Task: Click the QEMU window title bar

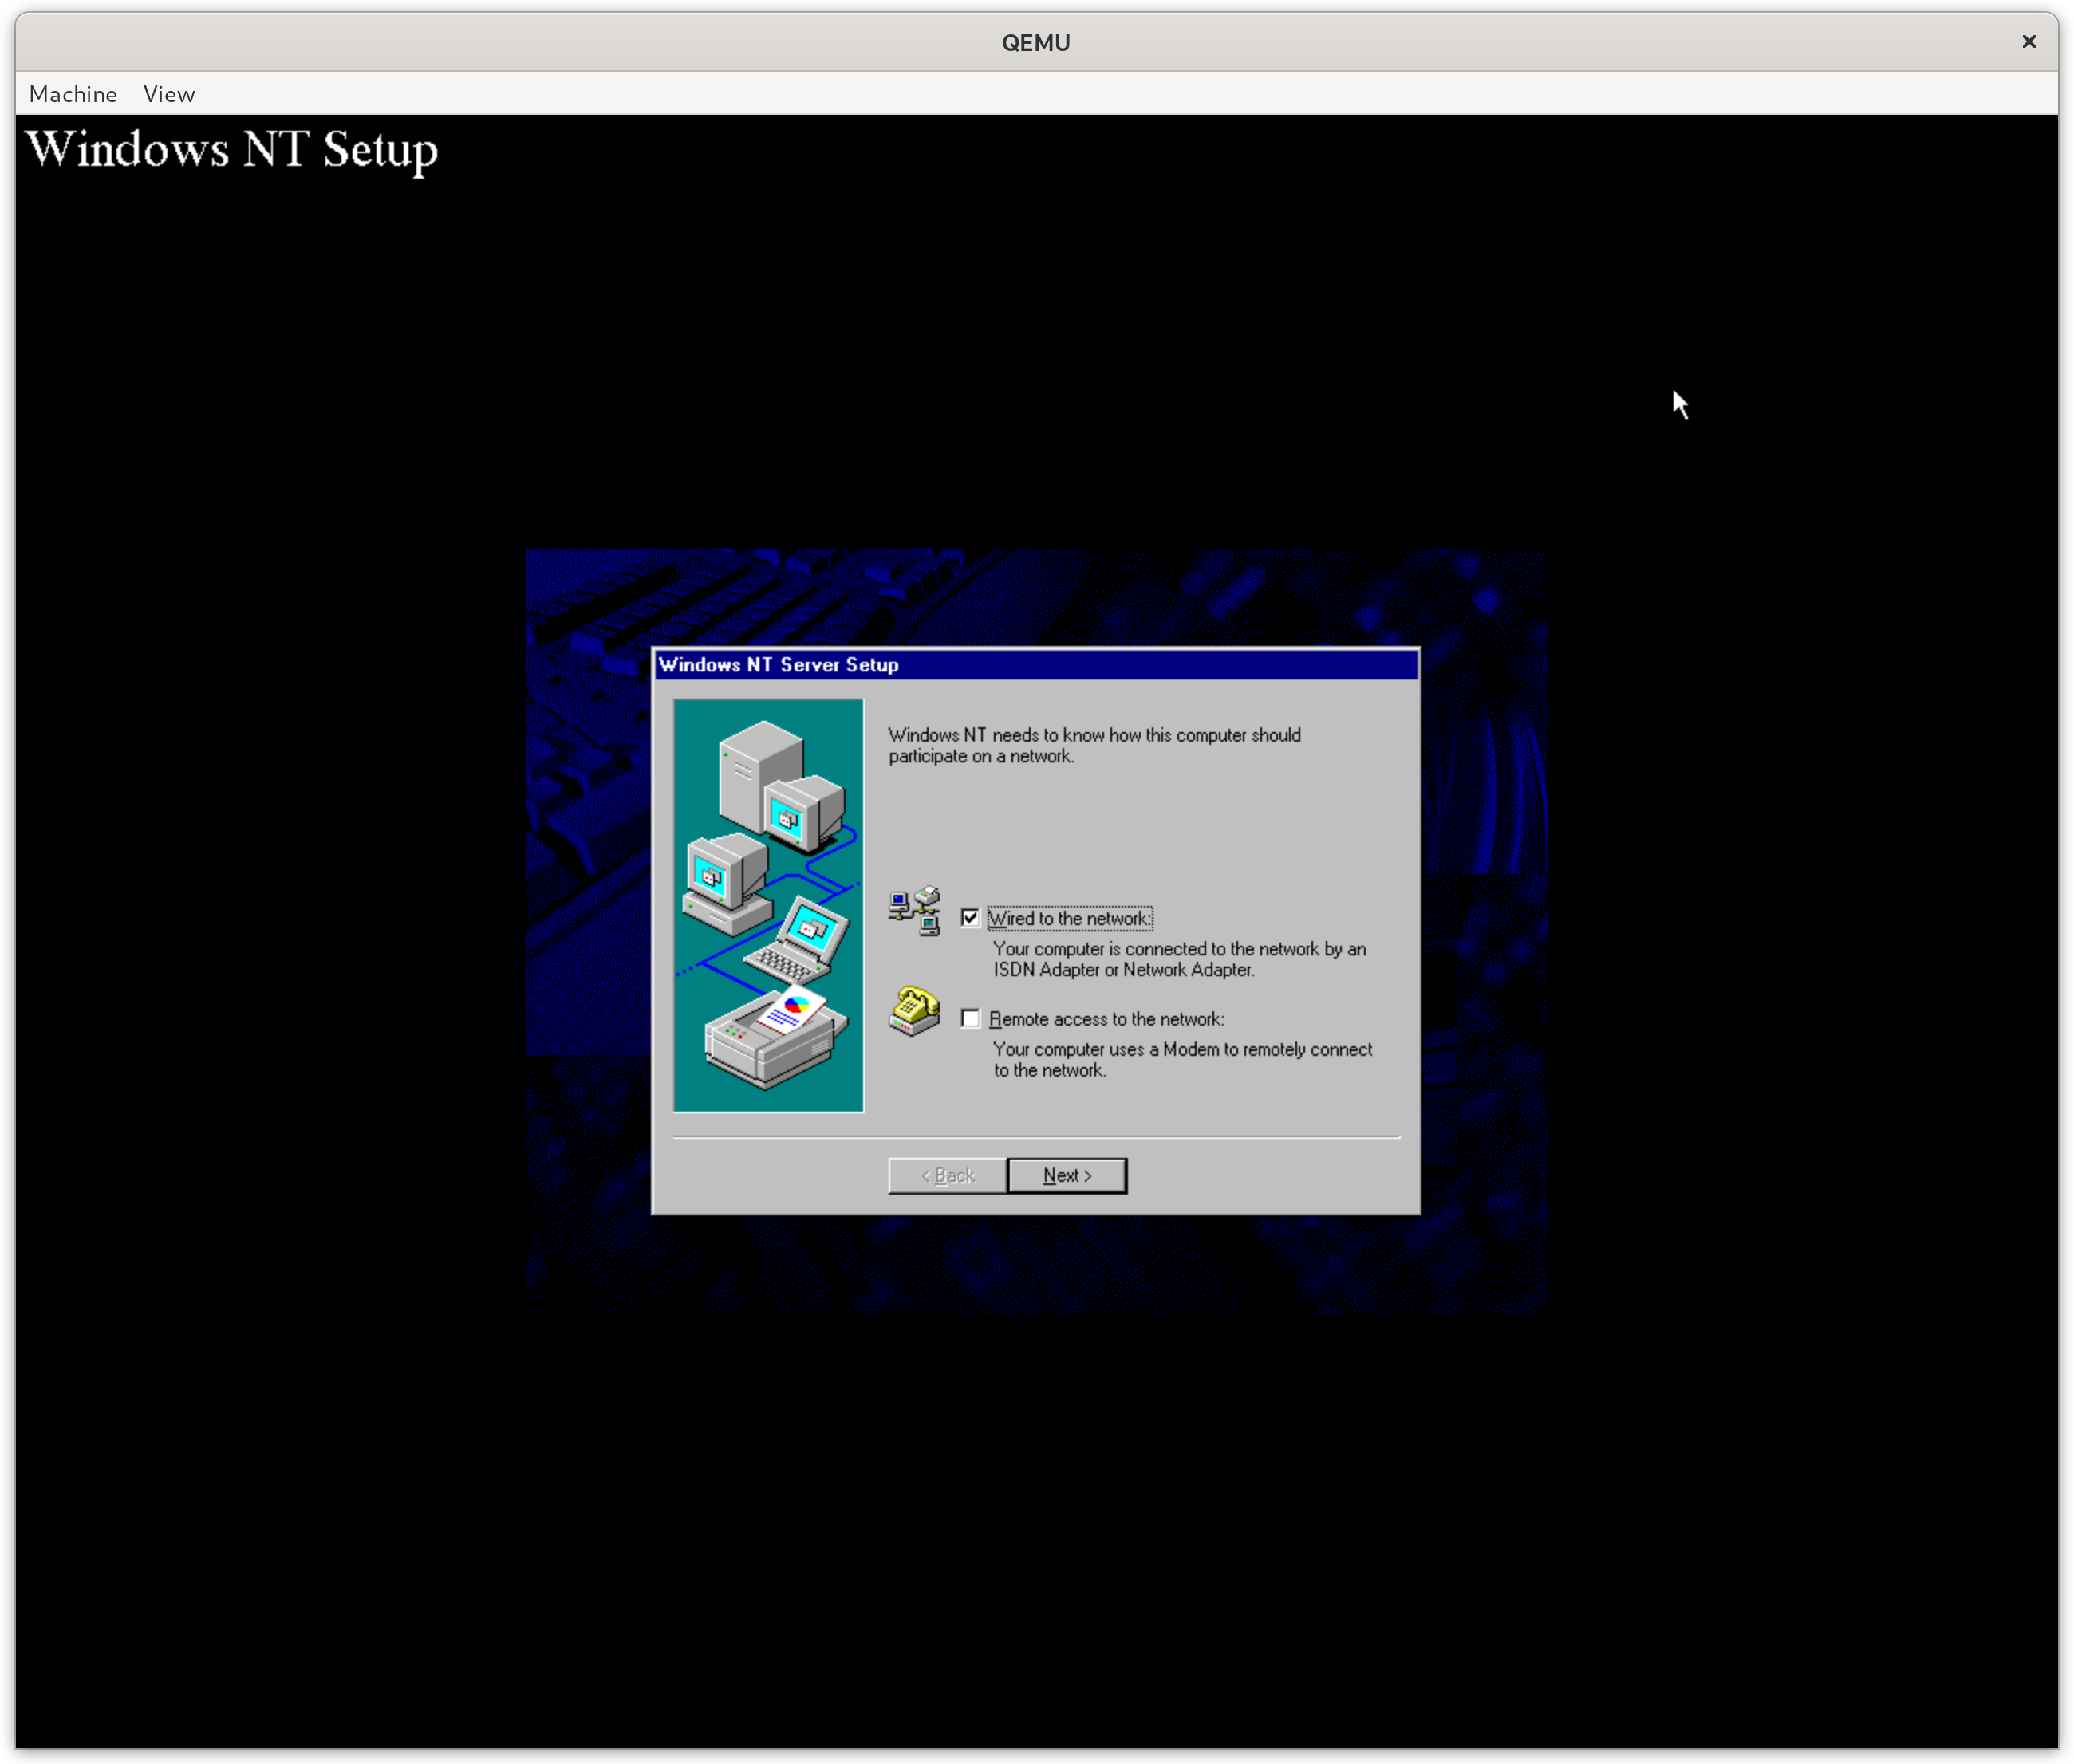Action: 1036,42
